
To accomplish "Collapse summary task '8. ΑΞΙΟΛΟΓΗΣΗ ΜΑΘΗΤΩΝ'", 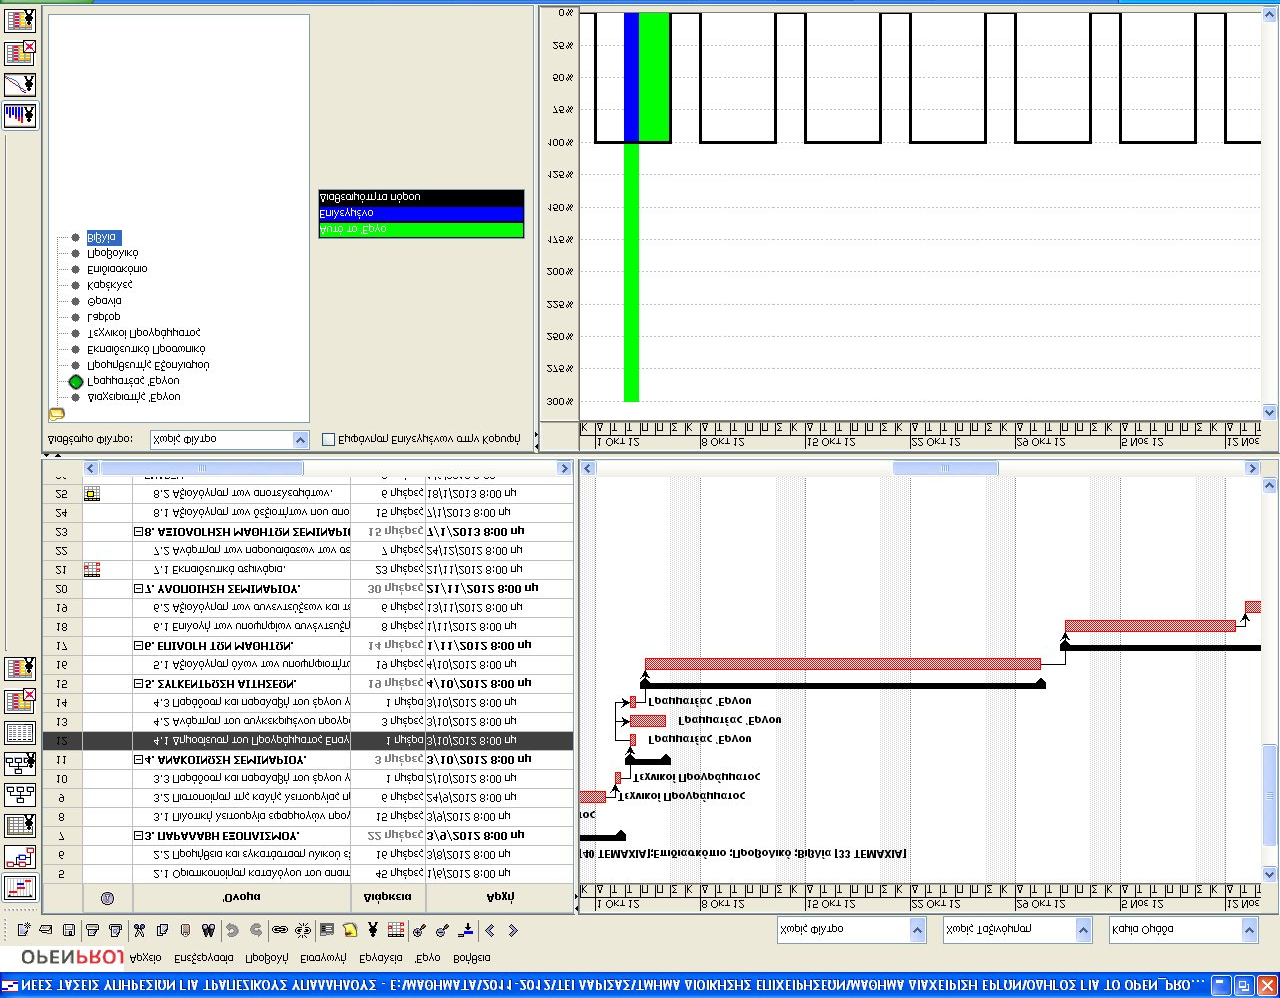I will pyautogui.click(x=139, y=532).
